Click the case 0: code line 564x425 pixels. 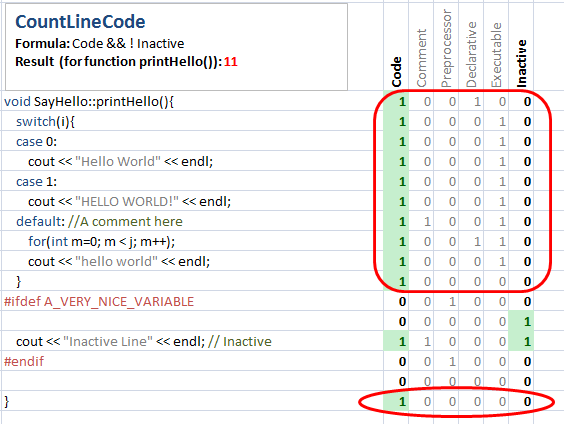pyautogui.click(x=36, y=142)
